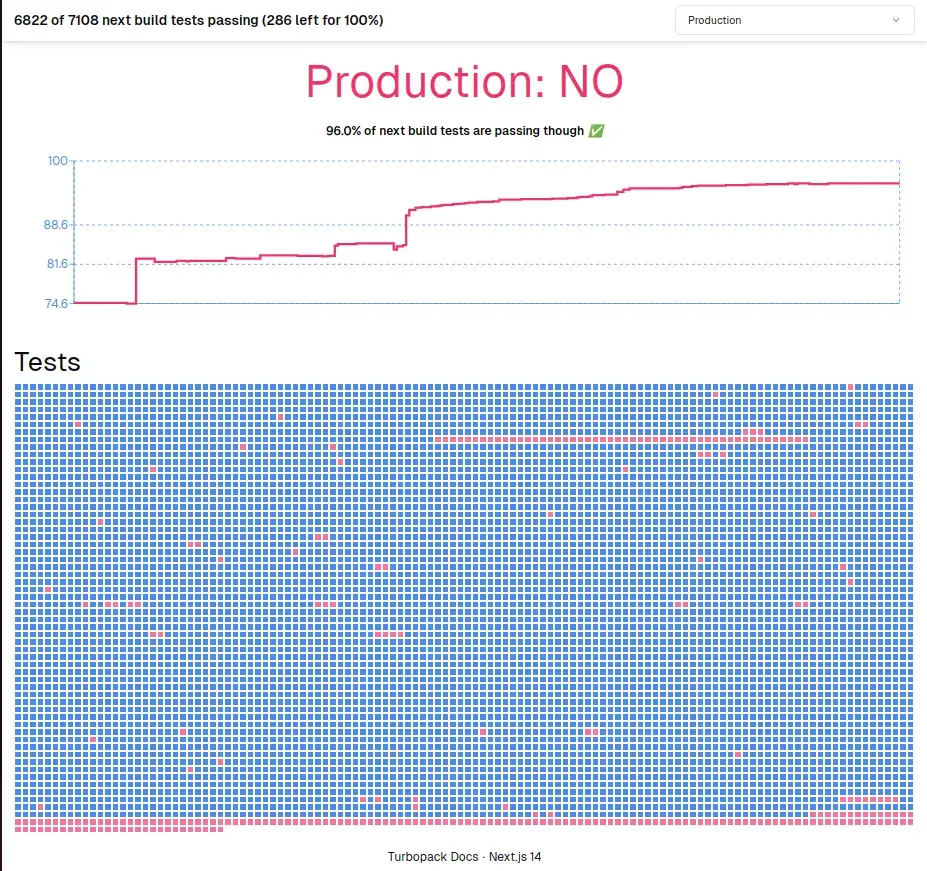Click the top-right corner square of tests grid
Screen dimensions: 927x871
coord(909,387)
